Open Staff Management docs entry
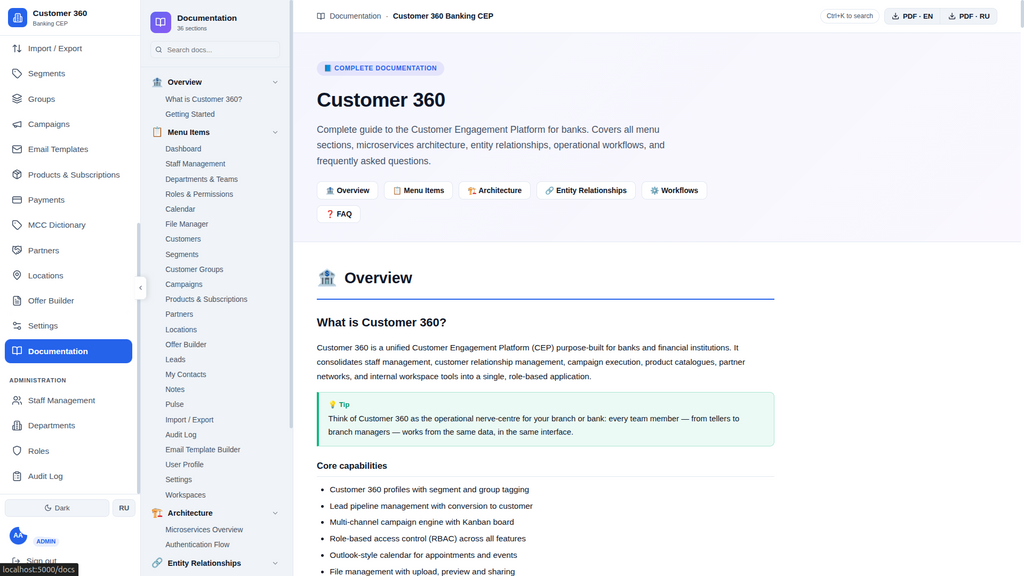Screen dimensions: 1024x576 tap(195, 164)
